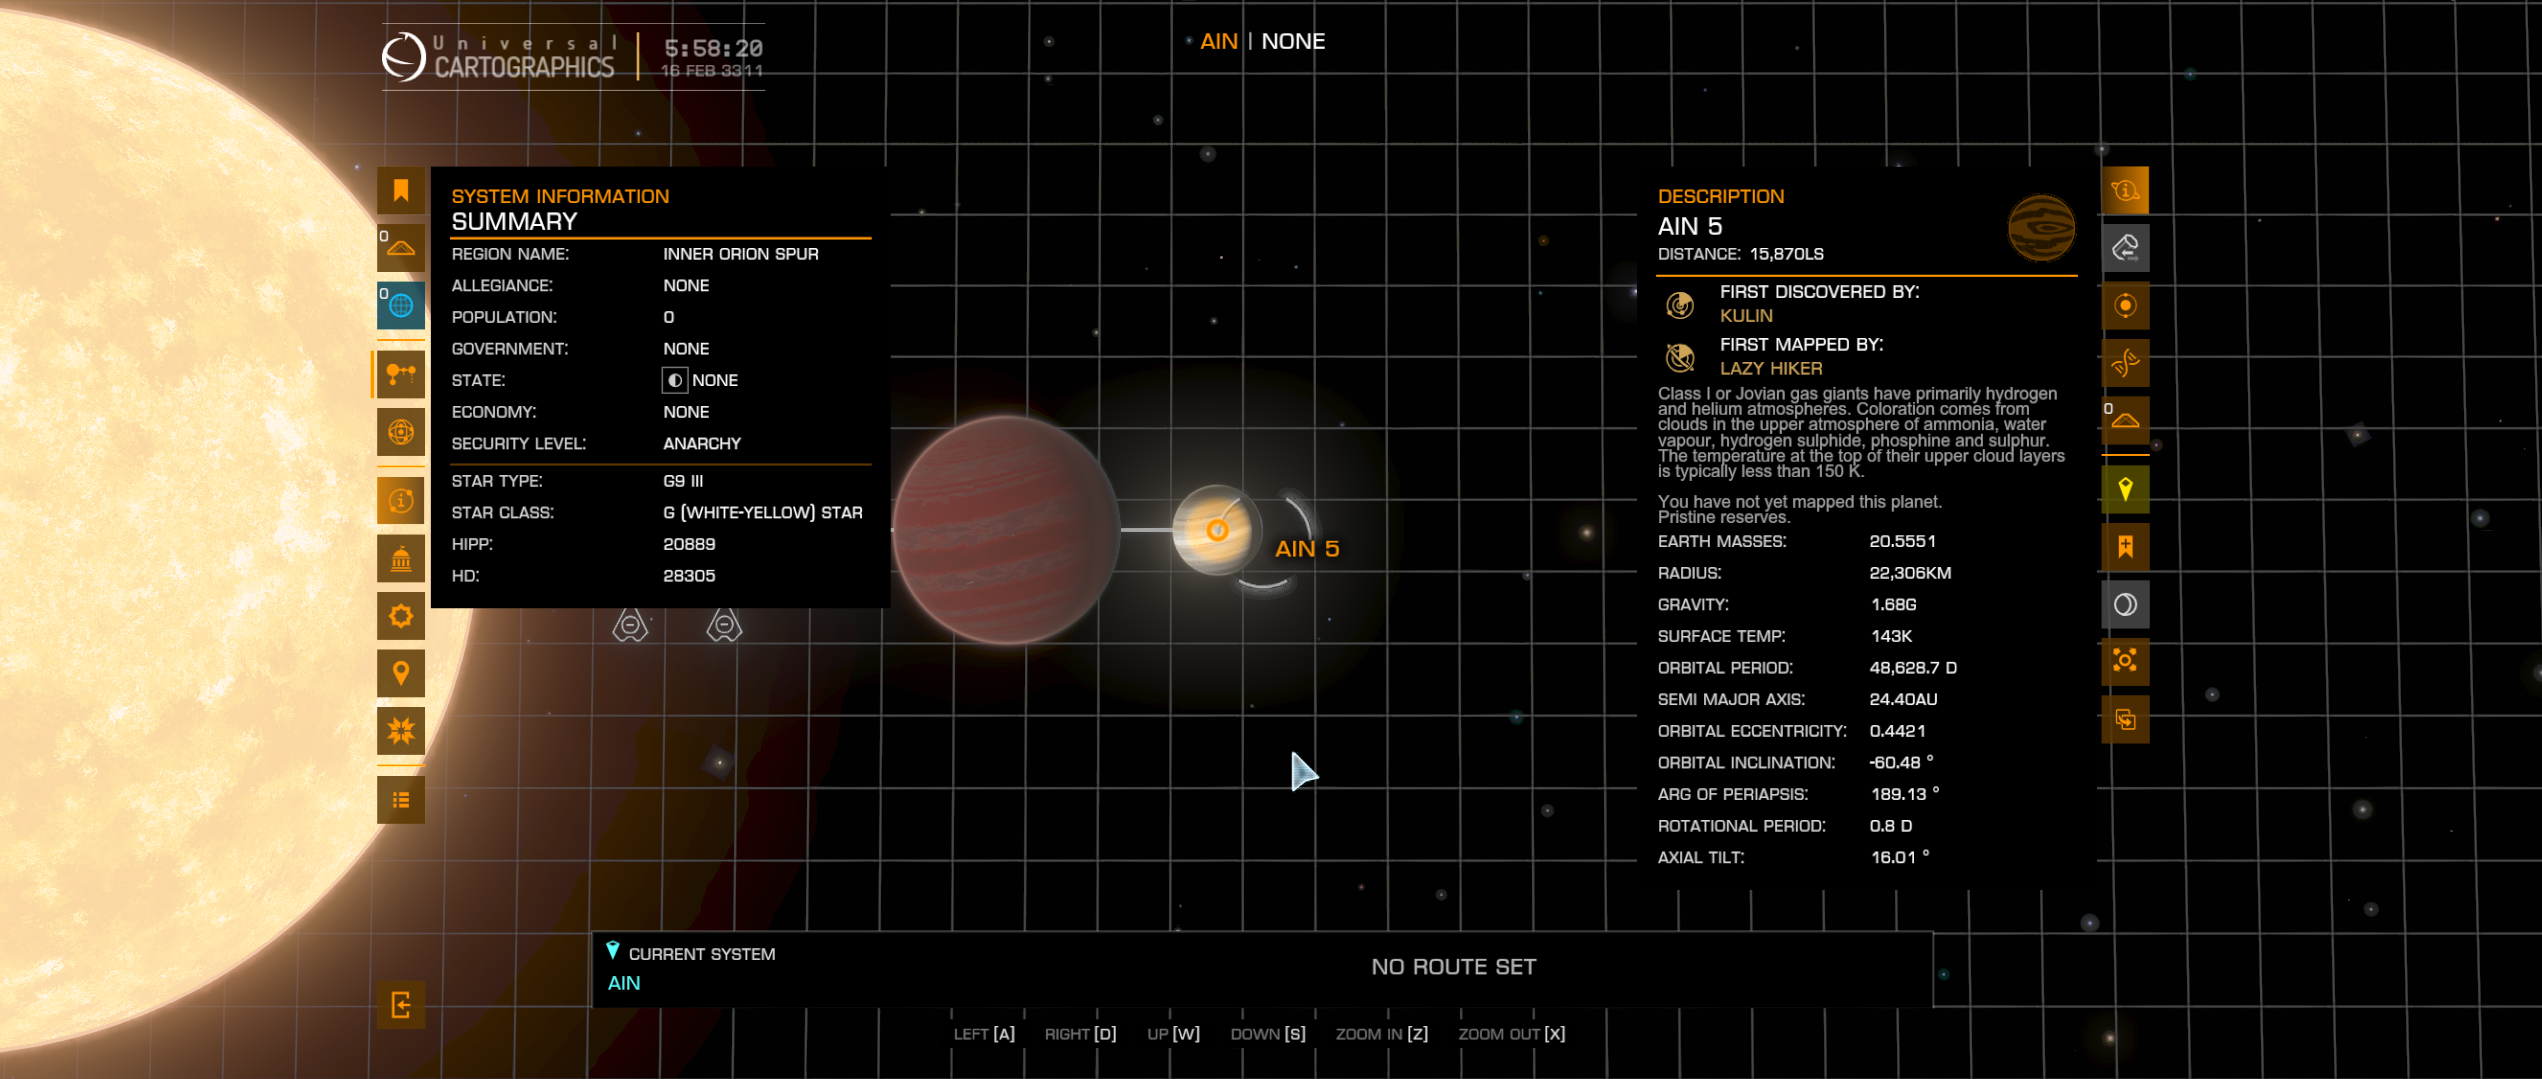Click the starburst icon in left sidebar

[x=401, y=731]
